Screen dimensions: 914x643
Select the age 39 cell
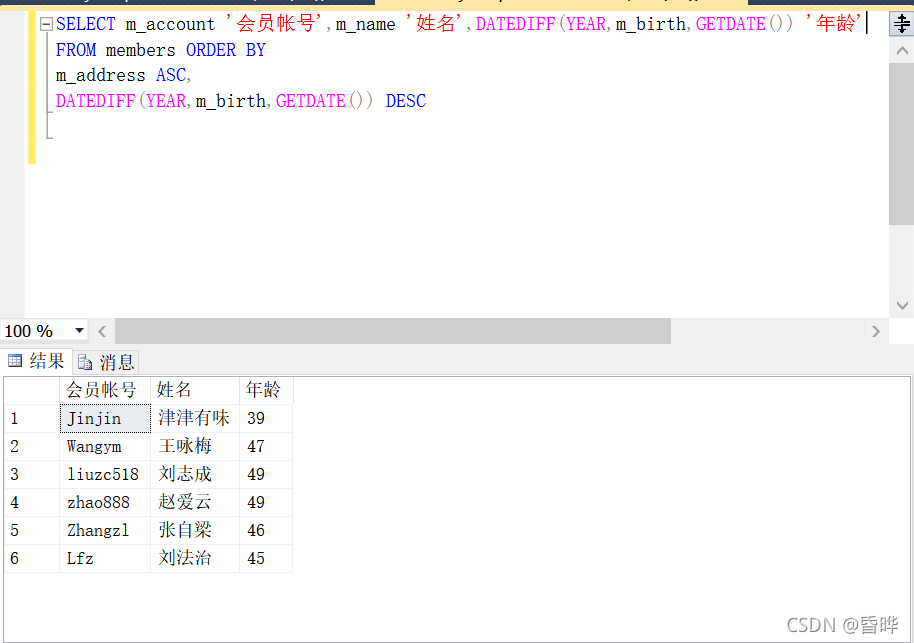pyautogui.click(x=266, y=418)
